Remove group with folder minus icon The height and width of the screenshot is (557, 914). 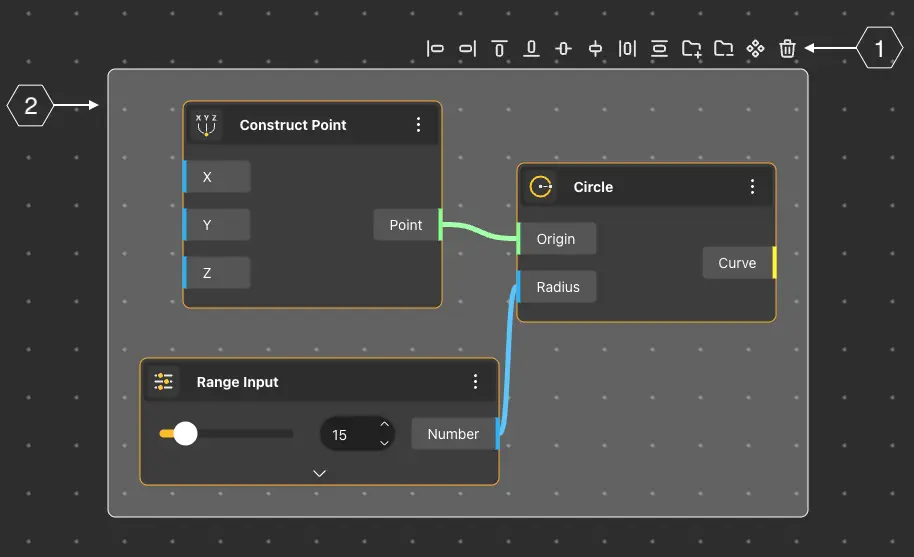click(723, 48)
